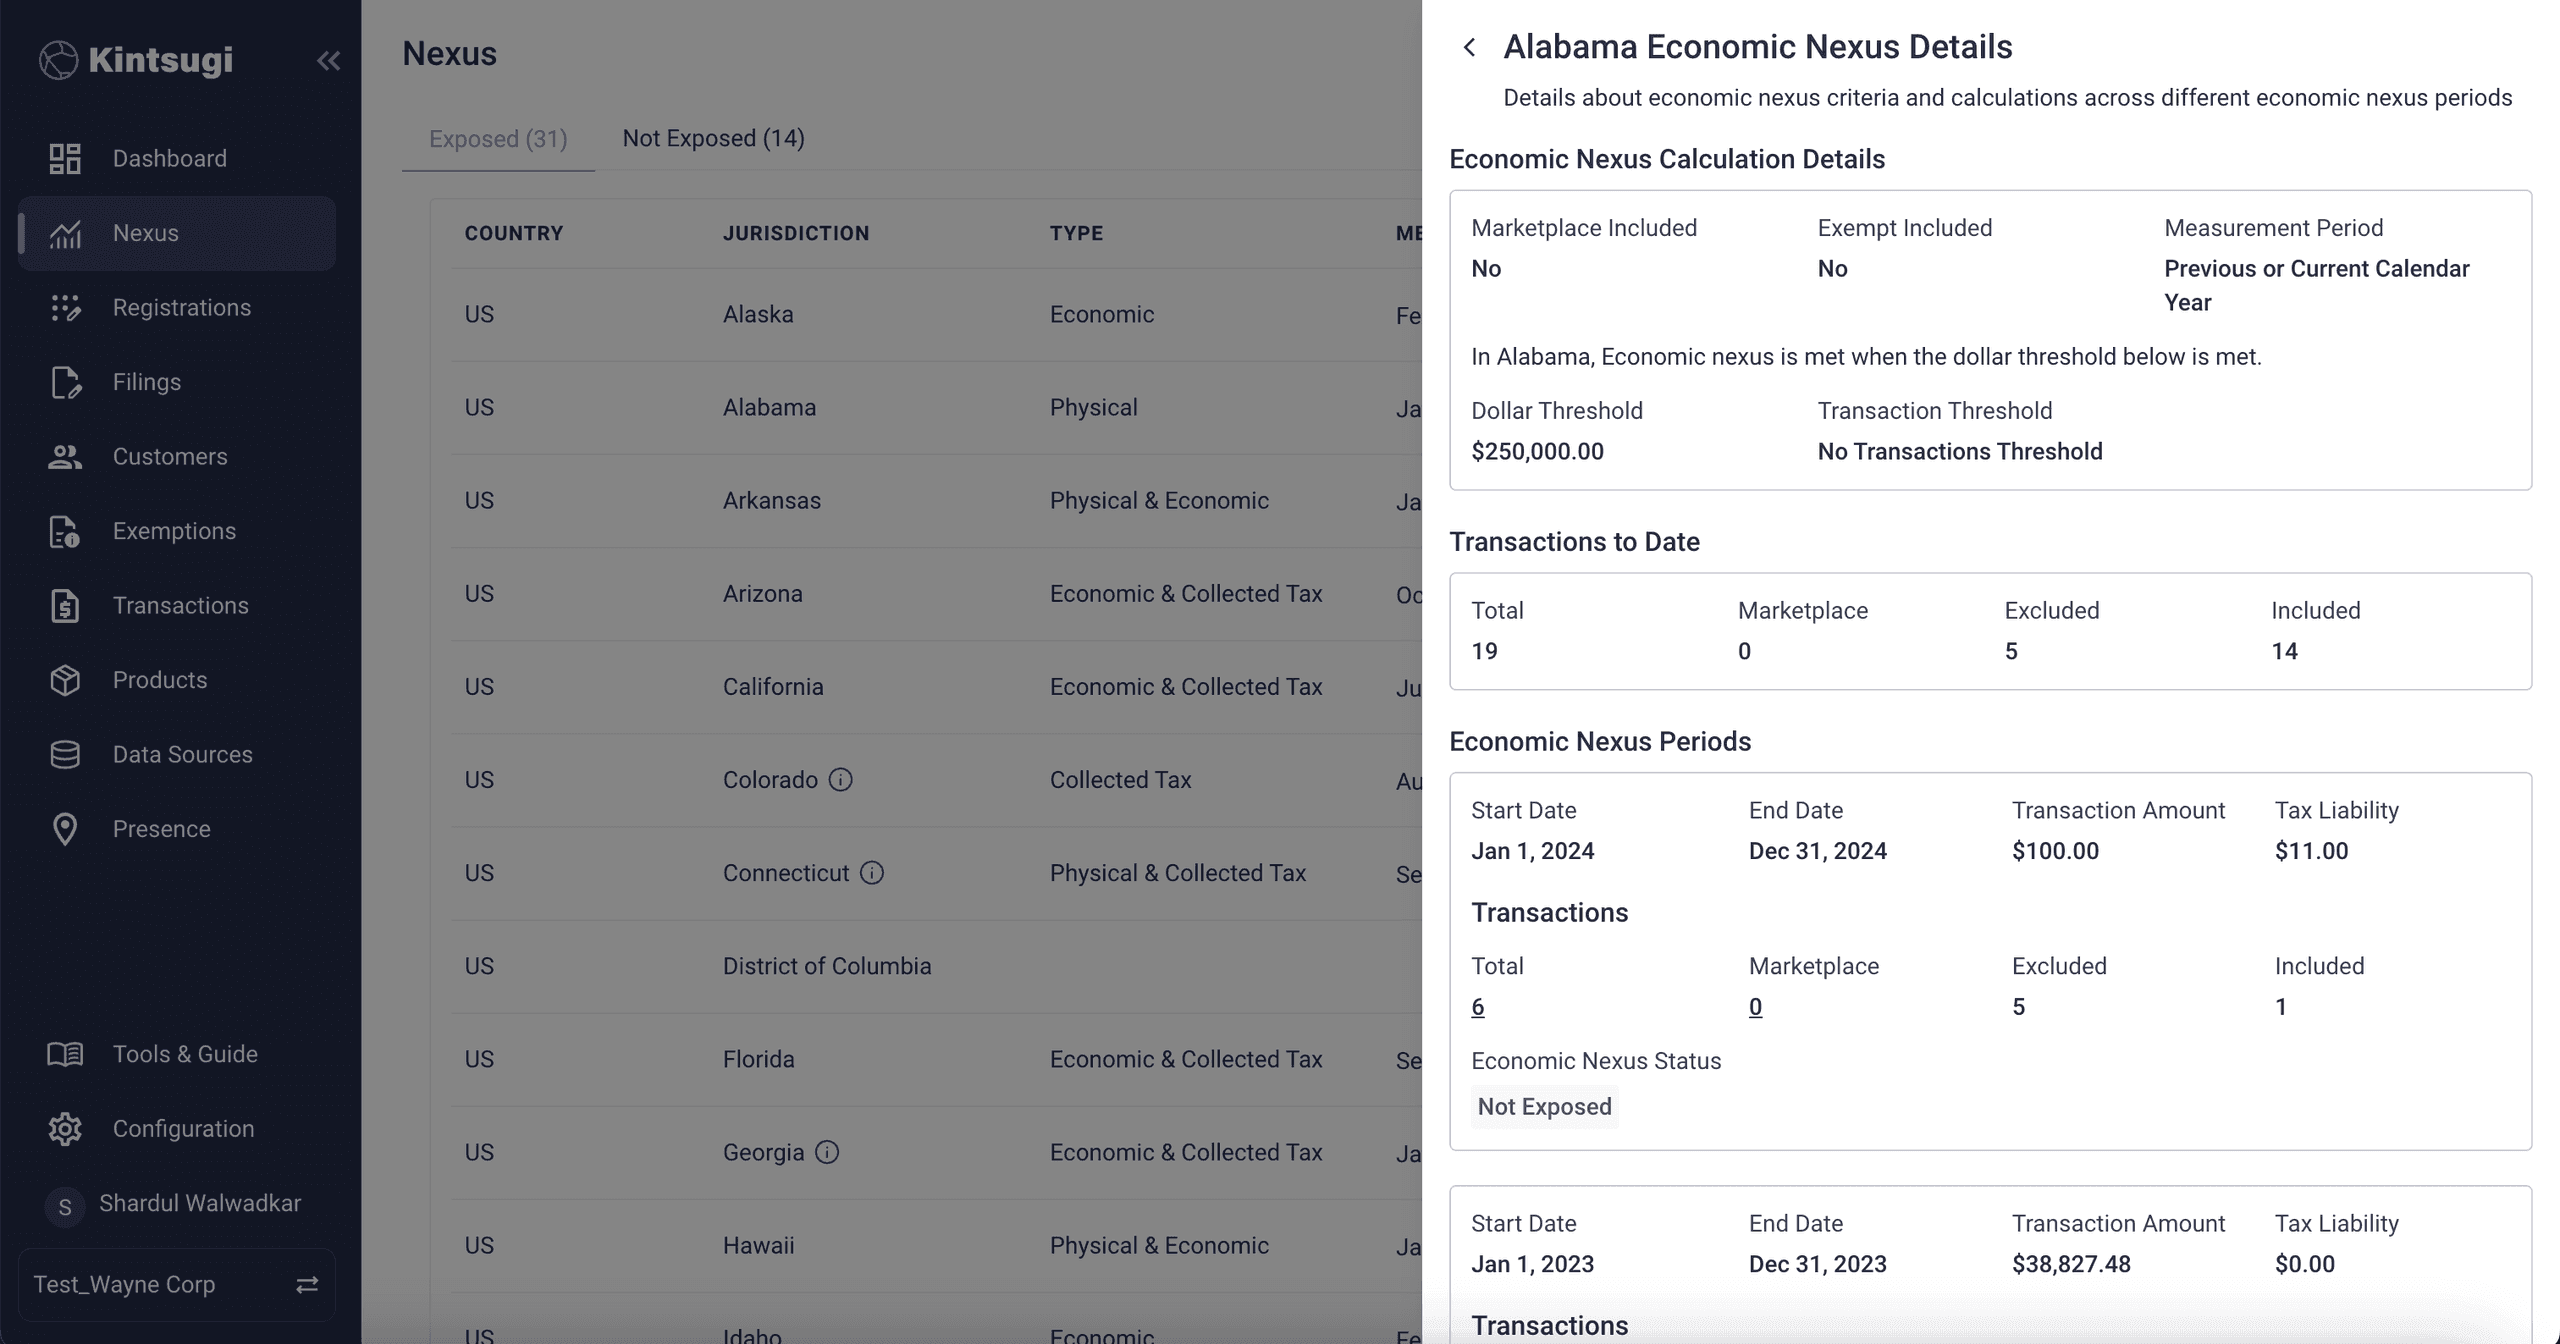The height and width of the screenshot is (1344, 2560).
Task: Click the Presence location pin icon
Action: tap(65, 829)
